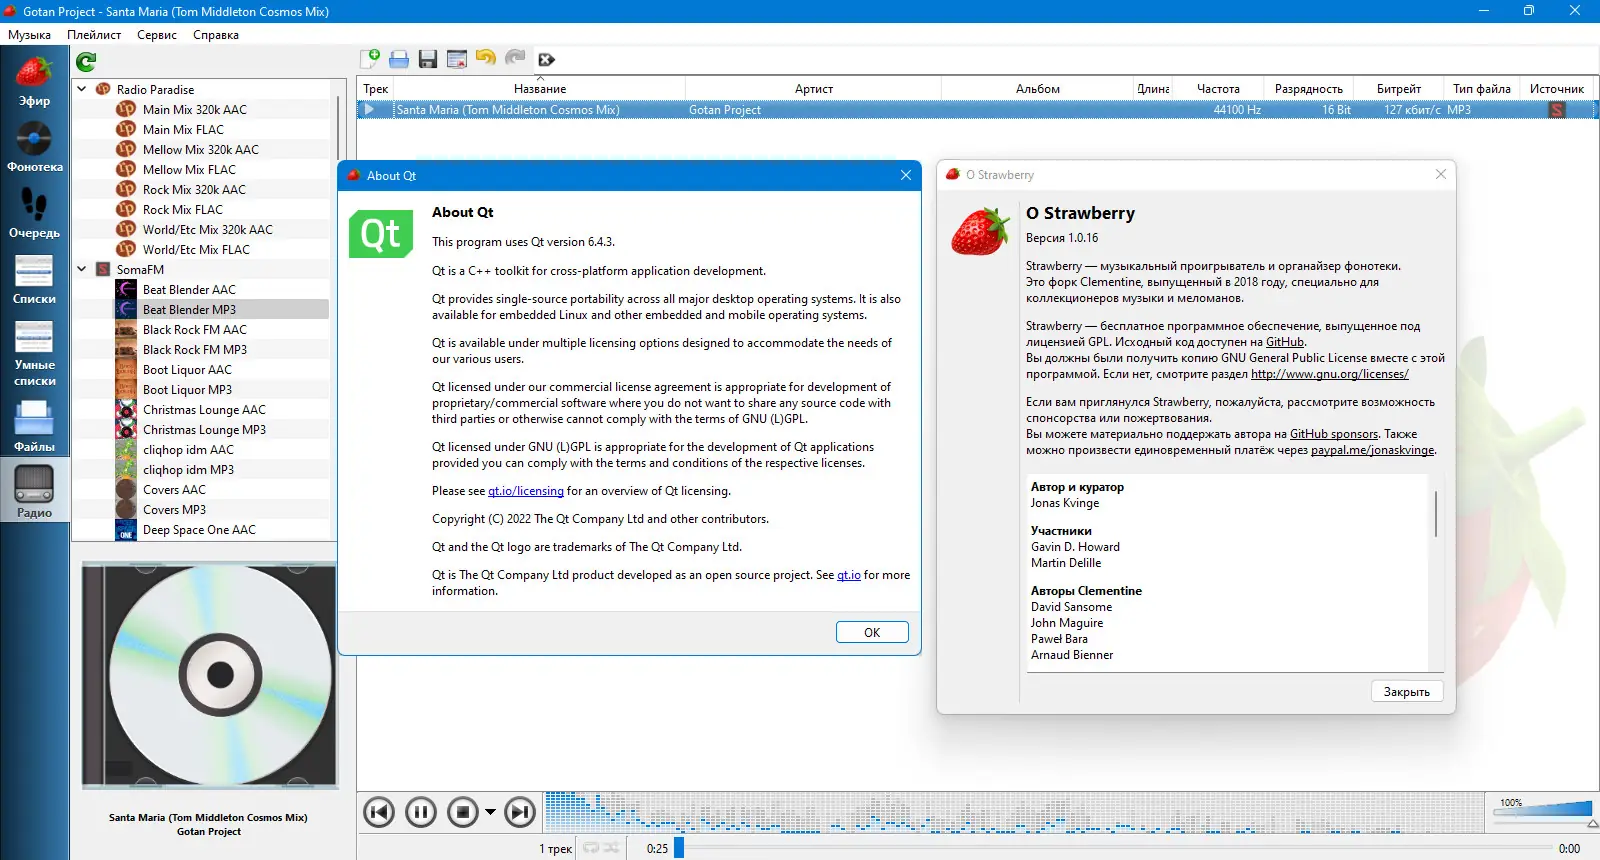
Task: Open the gnu.org/licenses link
Action: 1330,374
